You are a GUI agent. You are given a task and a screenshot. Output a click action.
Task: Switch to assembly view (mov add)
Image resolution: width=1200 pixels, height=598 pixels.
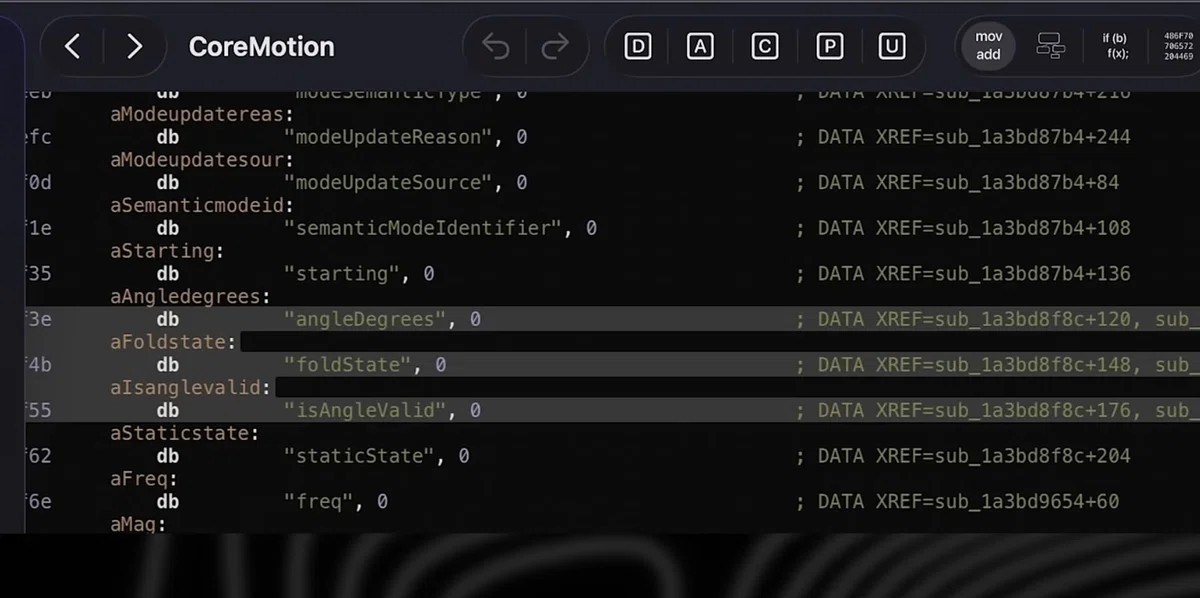point(988,45)
